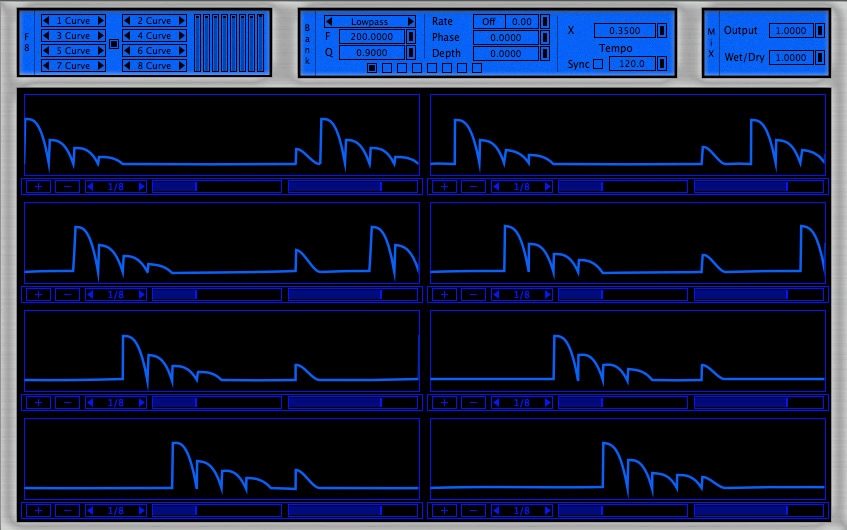
Task: Click the right arrow of the '2 Curve' selector
Action: click(182, 21)
